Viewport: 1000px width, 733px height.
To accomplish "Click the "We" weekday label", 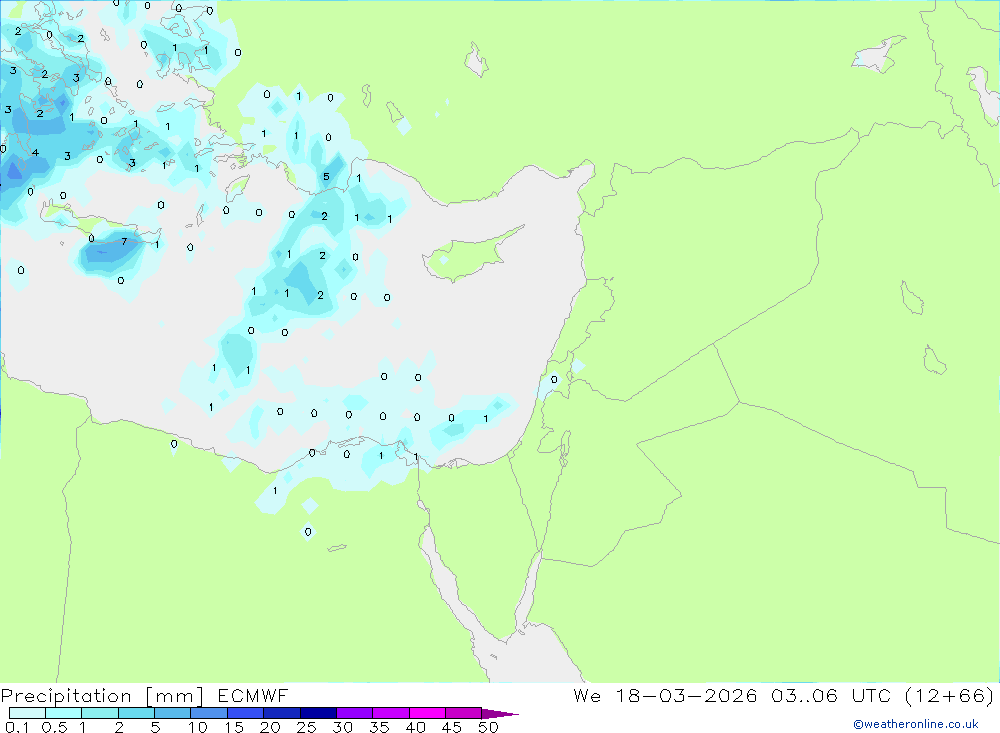I will click(x=587, y=695).
